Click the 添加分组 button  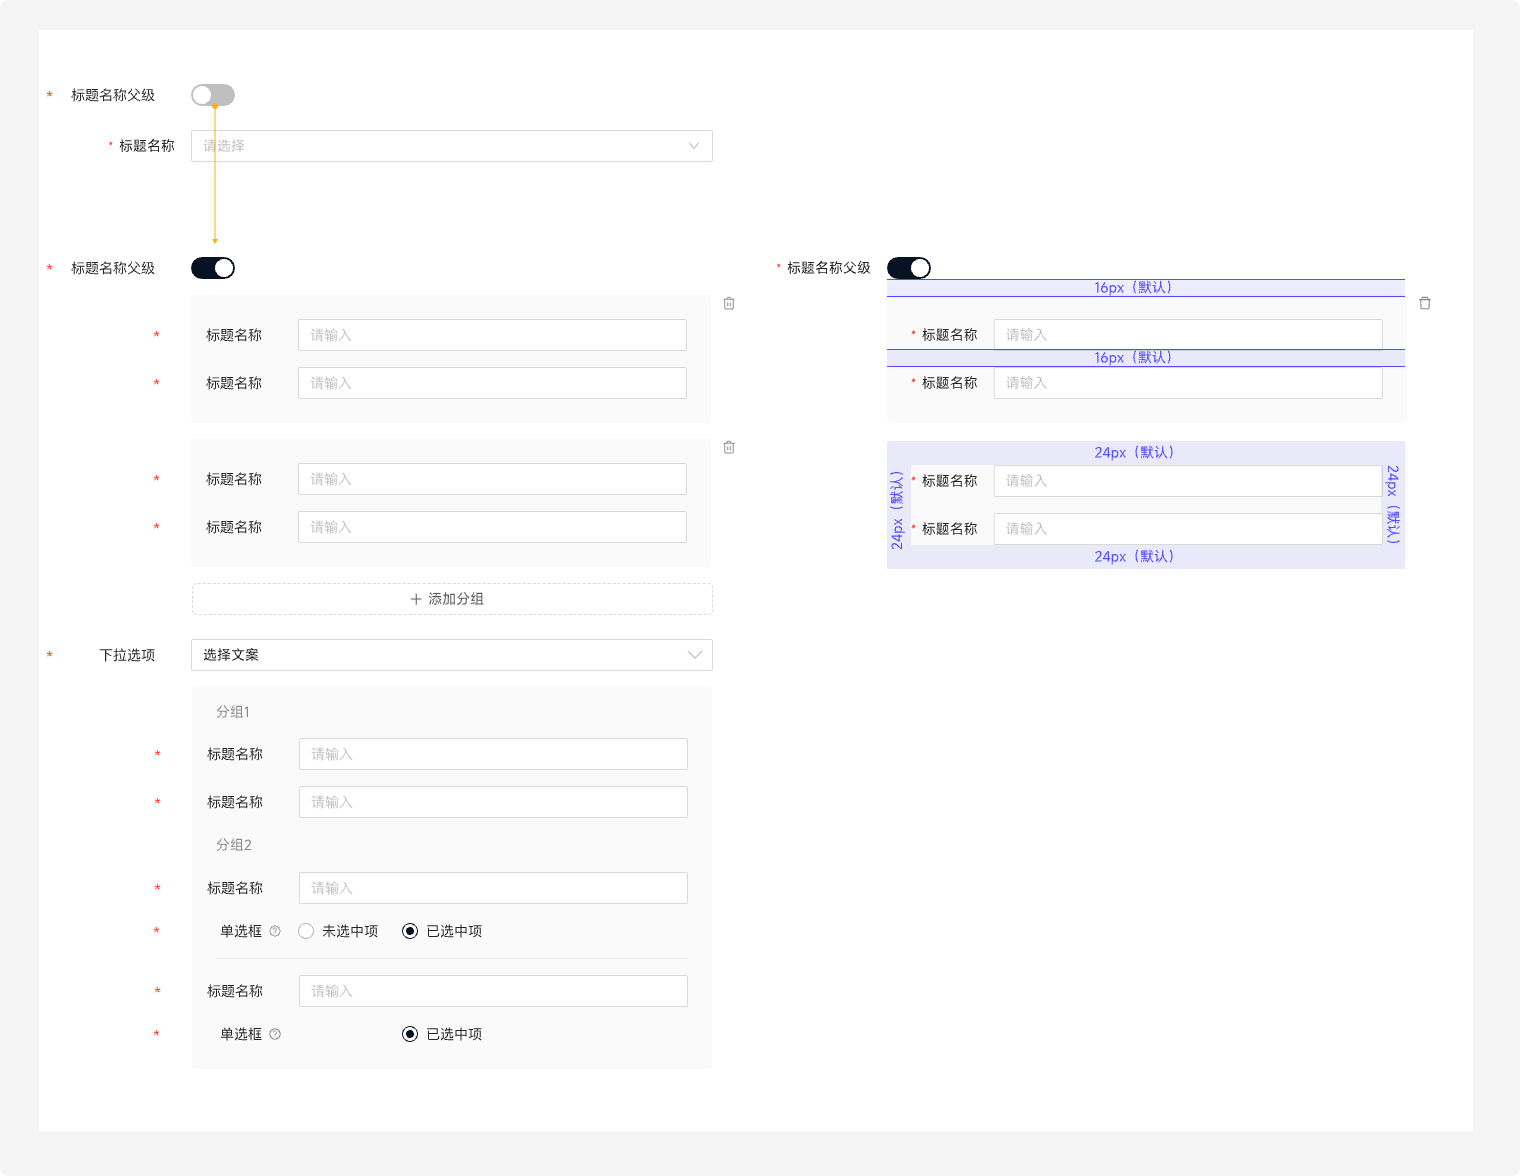452,599
